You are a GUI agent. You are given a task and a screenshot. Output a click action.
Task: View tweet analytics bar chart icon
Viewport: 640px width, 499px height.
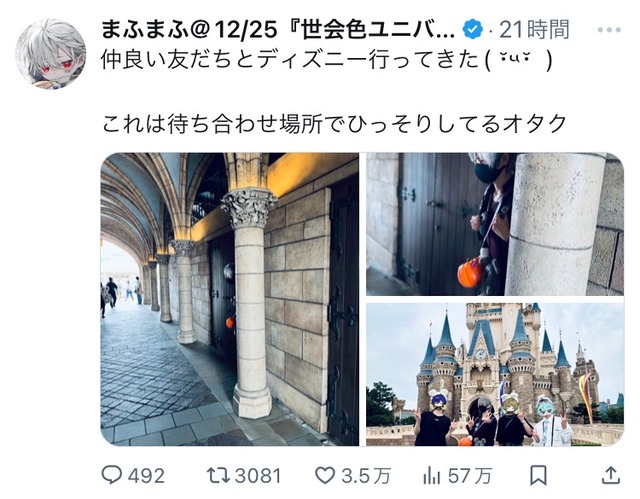(431, 475)
